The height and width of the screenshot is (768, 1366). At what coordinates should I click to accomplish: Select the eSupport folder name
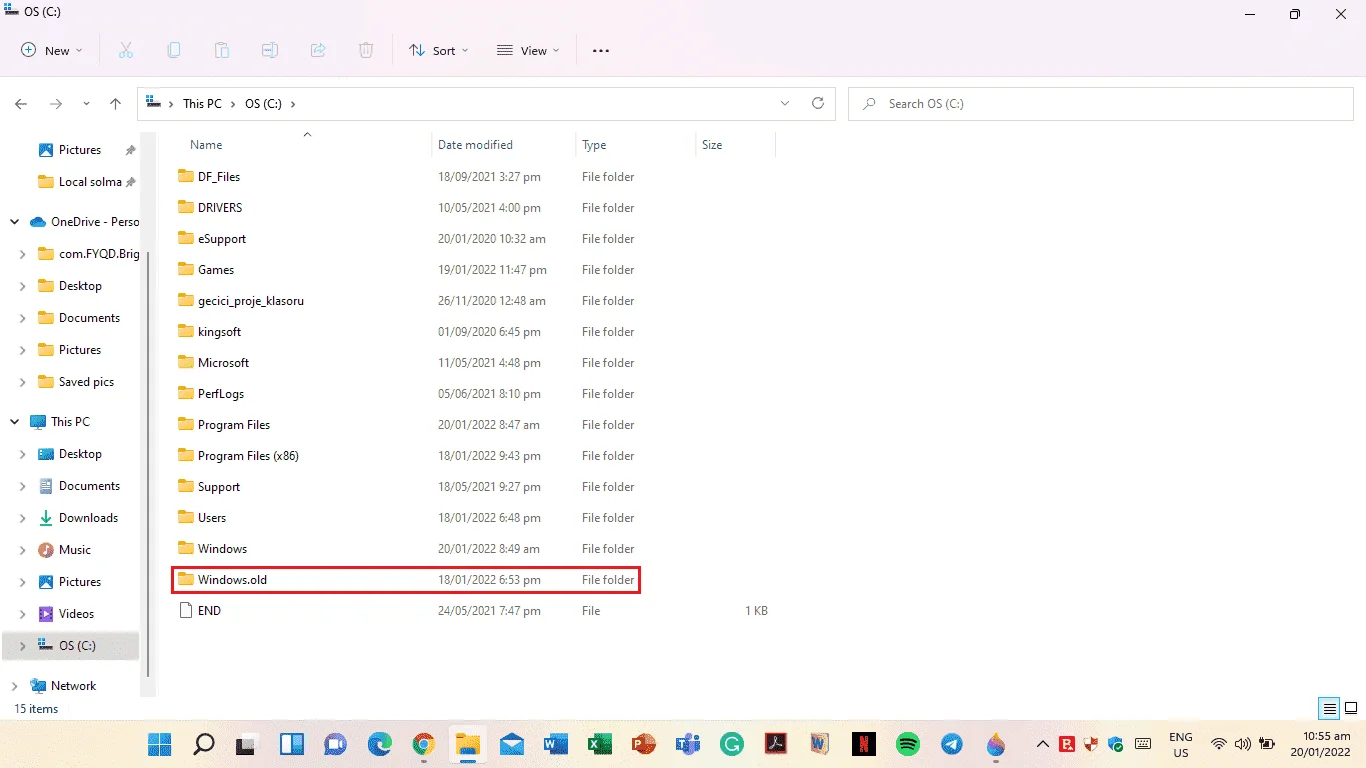tap(222, 239)
